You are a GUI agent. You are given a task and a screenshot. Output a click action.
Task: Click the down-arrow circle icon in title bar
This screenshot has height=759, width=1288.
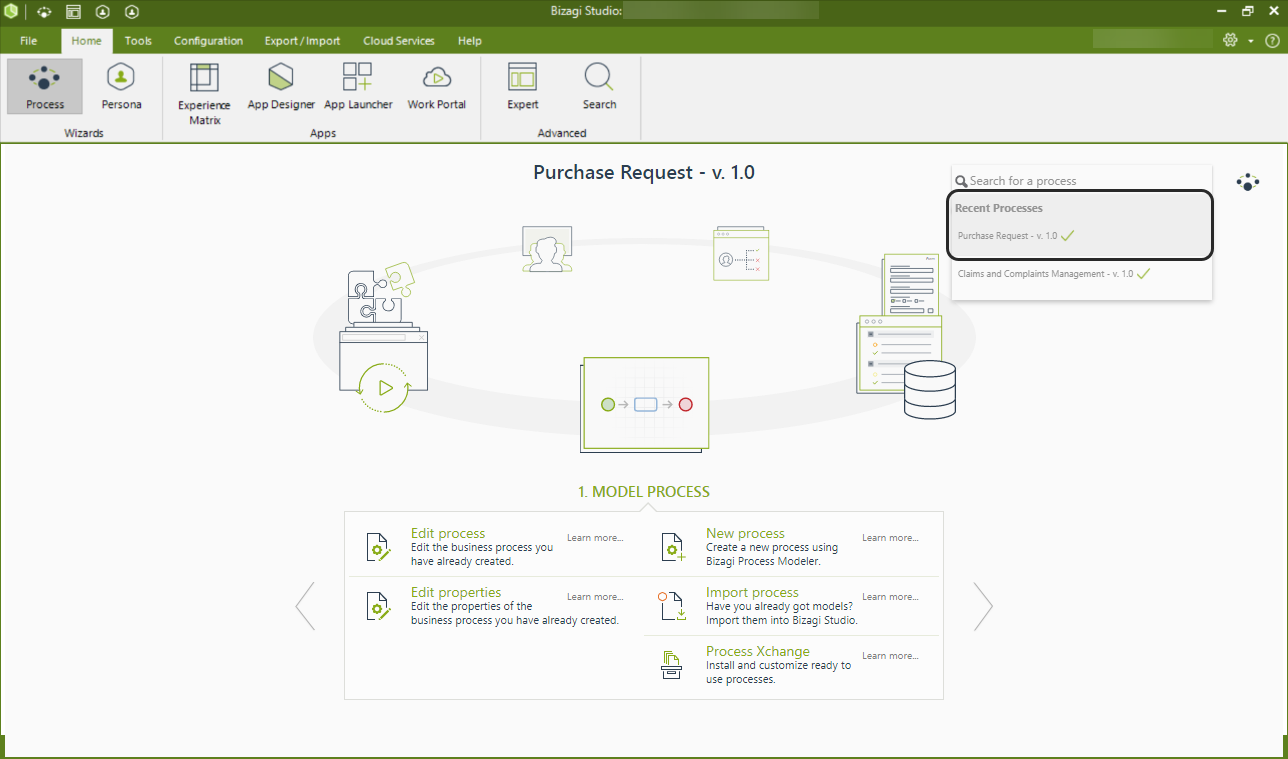(132, 12)
